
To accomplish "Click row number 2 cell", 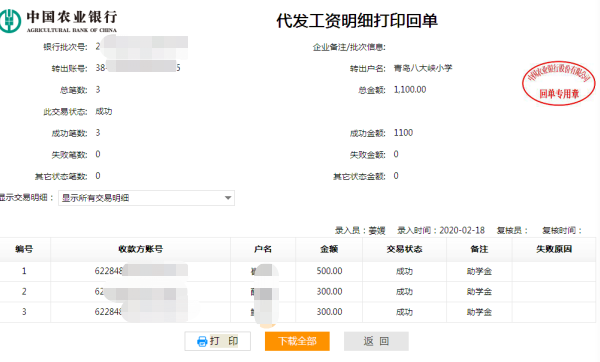I will (x=24, y=292).
